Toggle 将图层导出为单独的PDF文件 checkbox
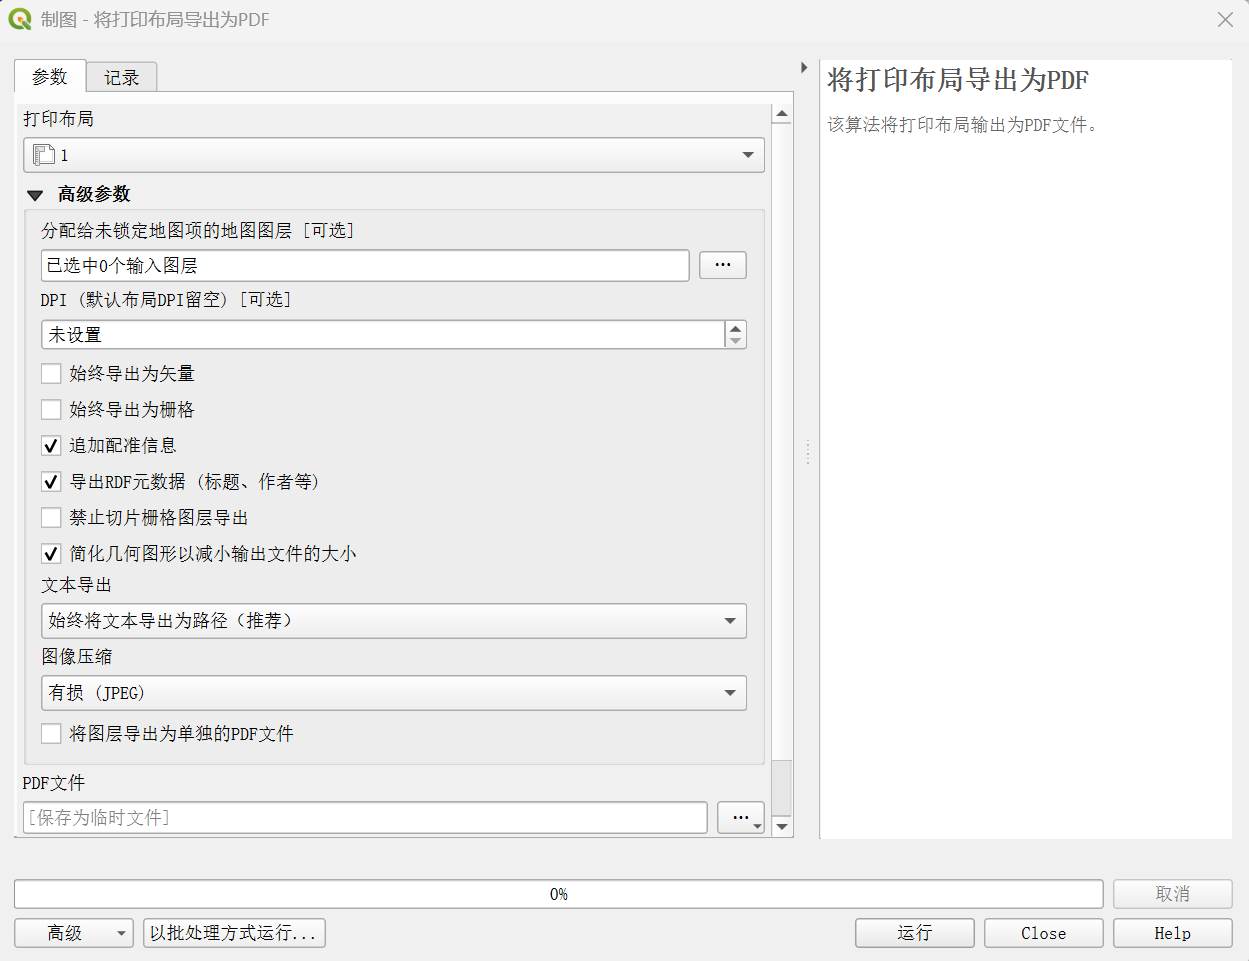 click(x=51, y=734)
